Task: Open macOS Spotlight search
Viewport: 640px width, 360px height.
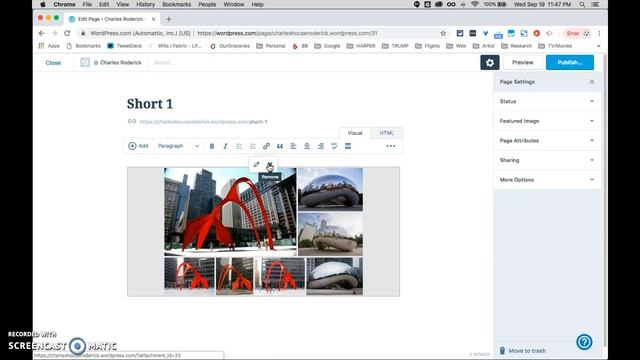Action: [582, 4]
